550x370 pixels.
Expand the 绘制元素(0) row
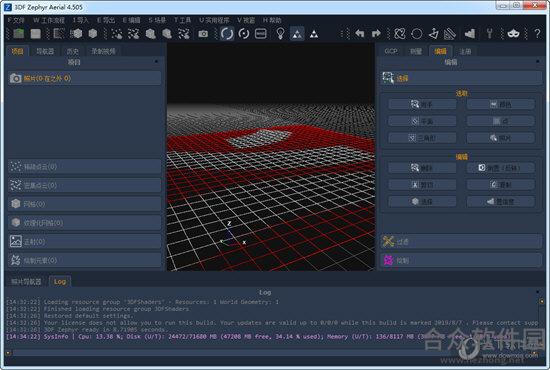click(x=85, y=260)
